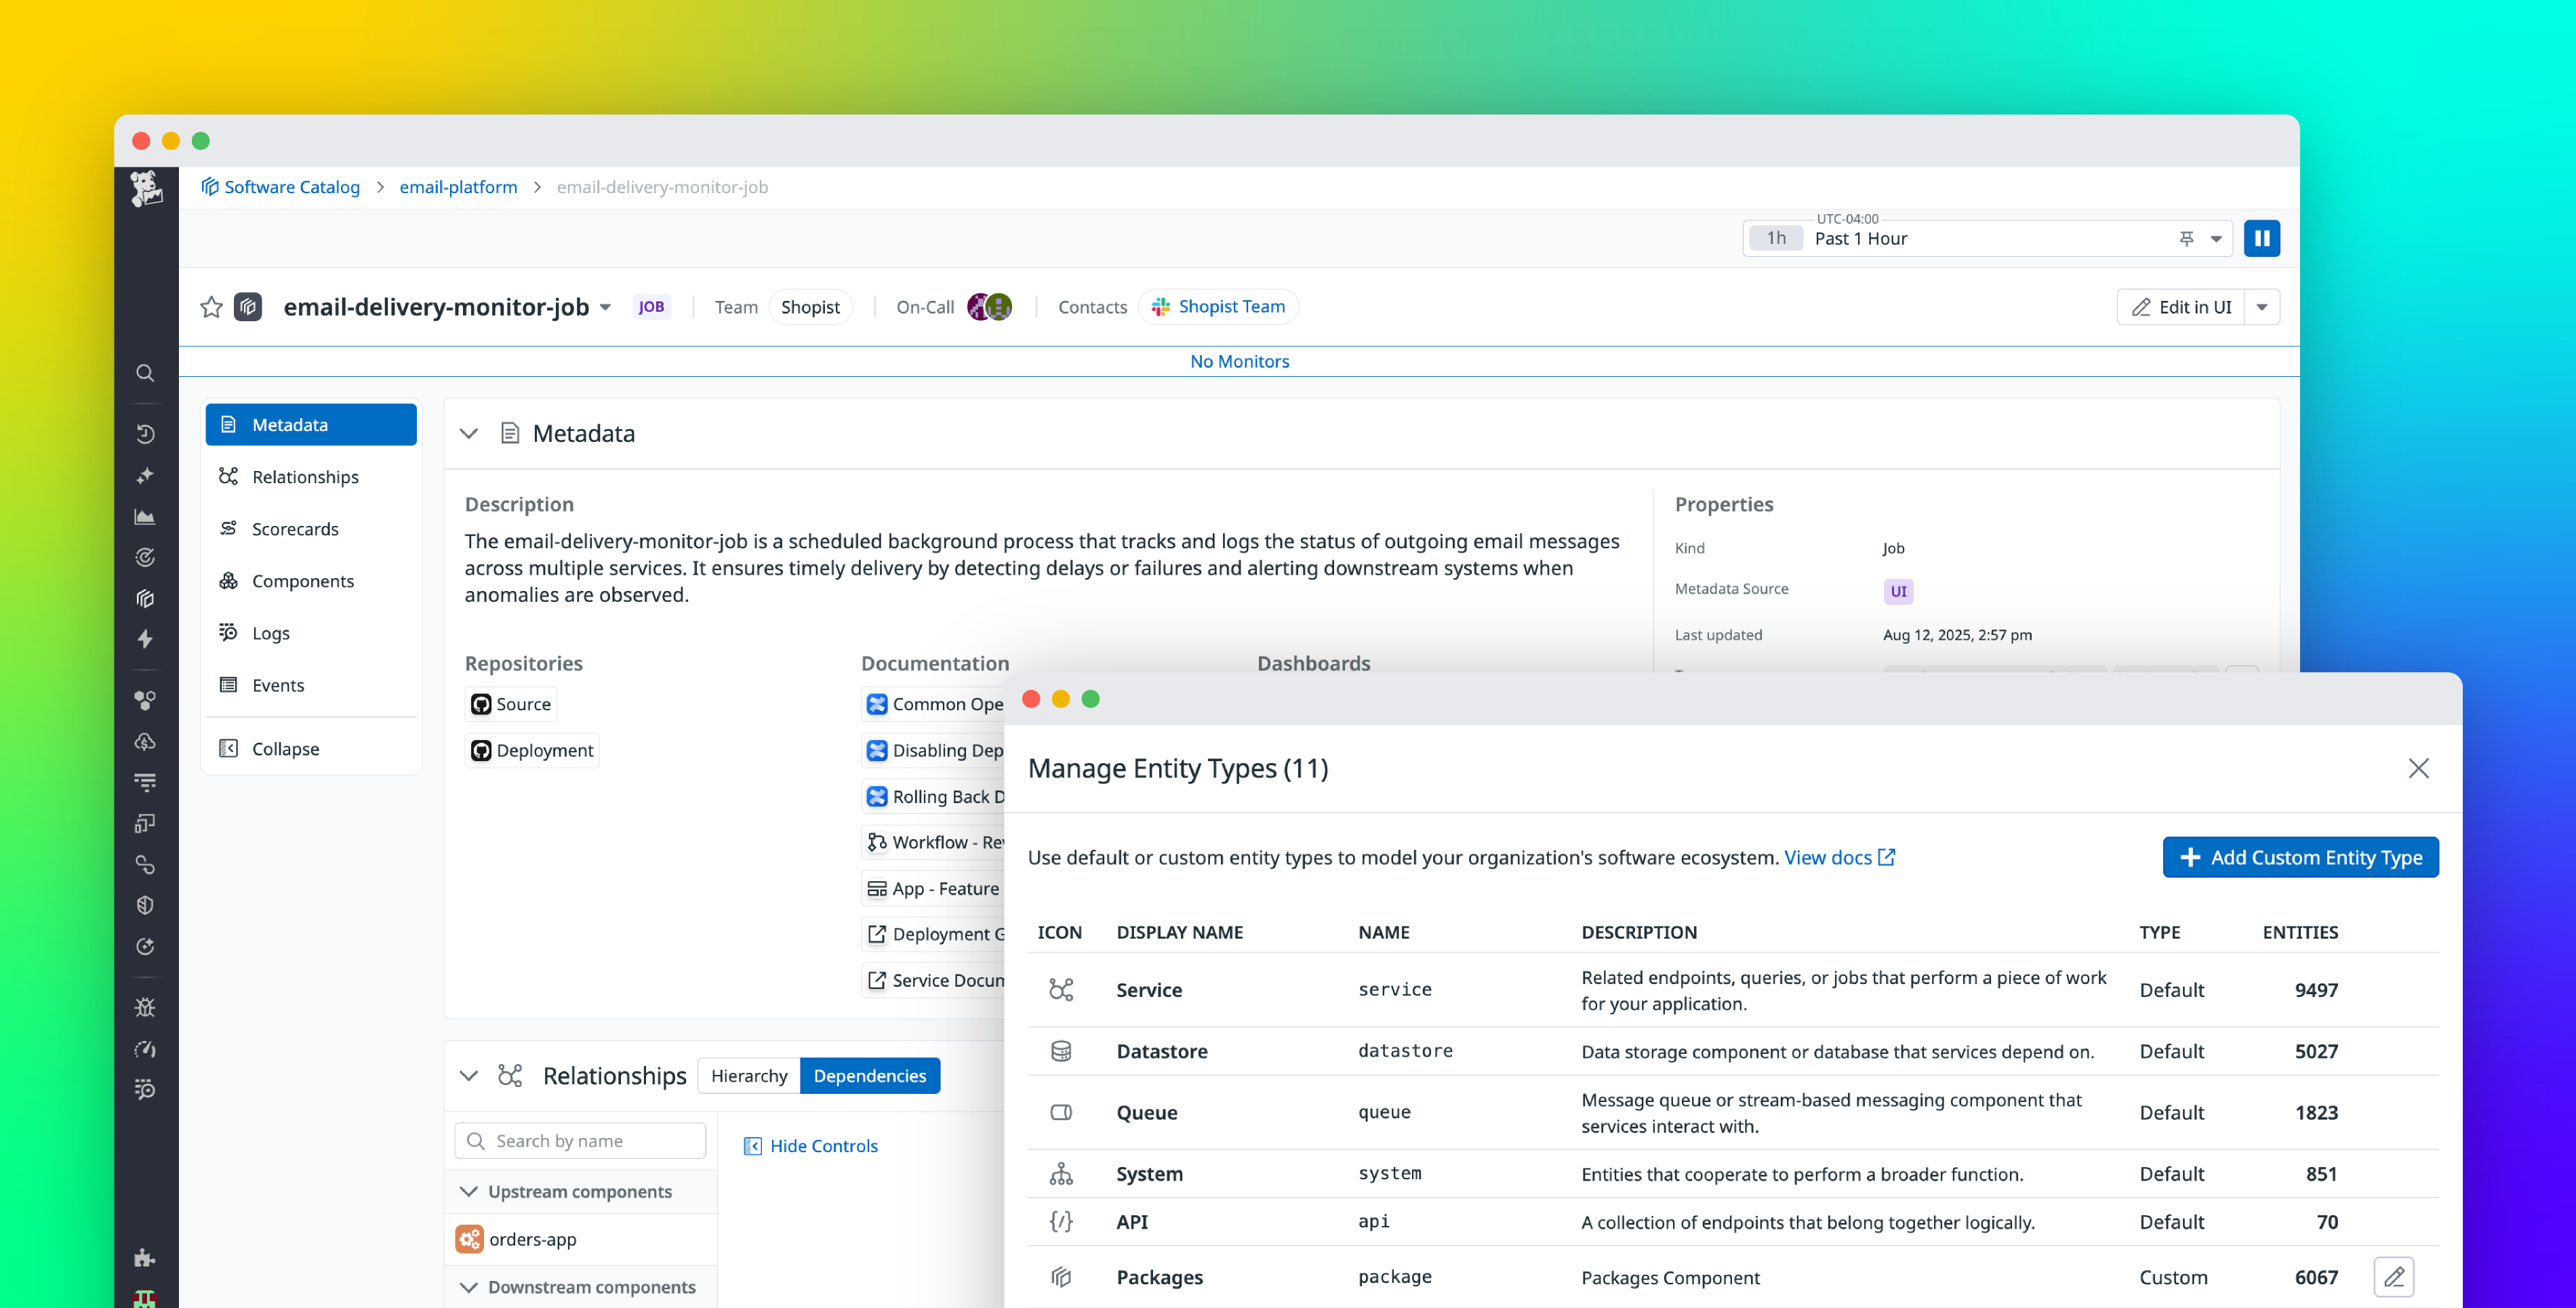This screenshot has width=2576, height=1308.
Task: Click the Watchdog sparkles icon in sidebar
Action: [146, 475]
